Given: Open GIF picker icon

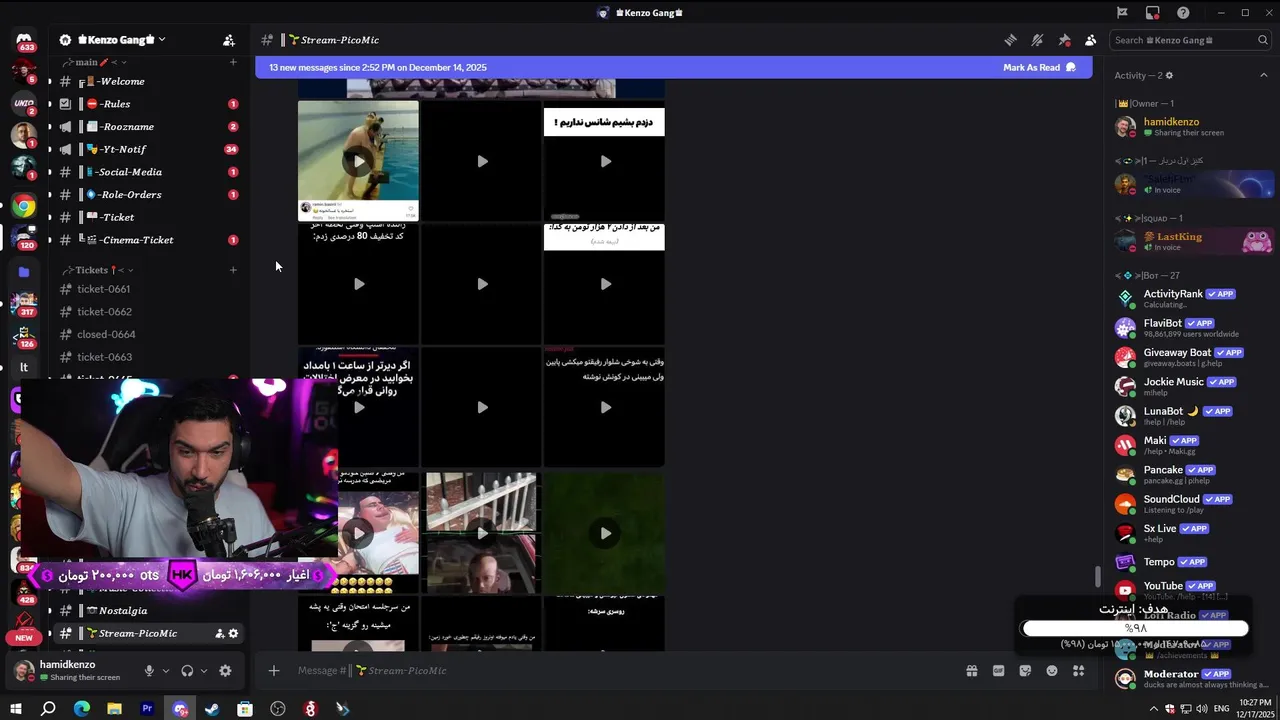Looking at the screenshot, I should point(998,671).
